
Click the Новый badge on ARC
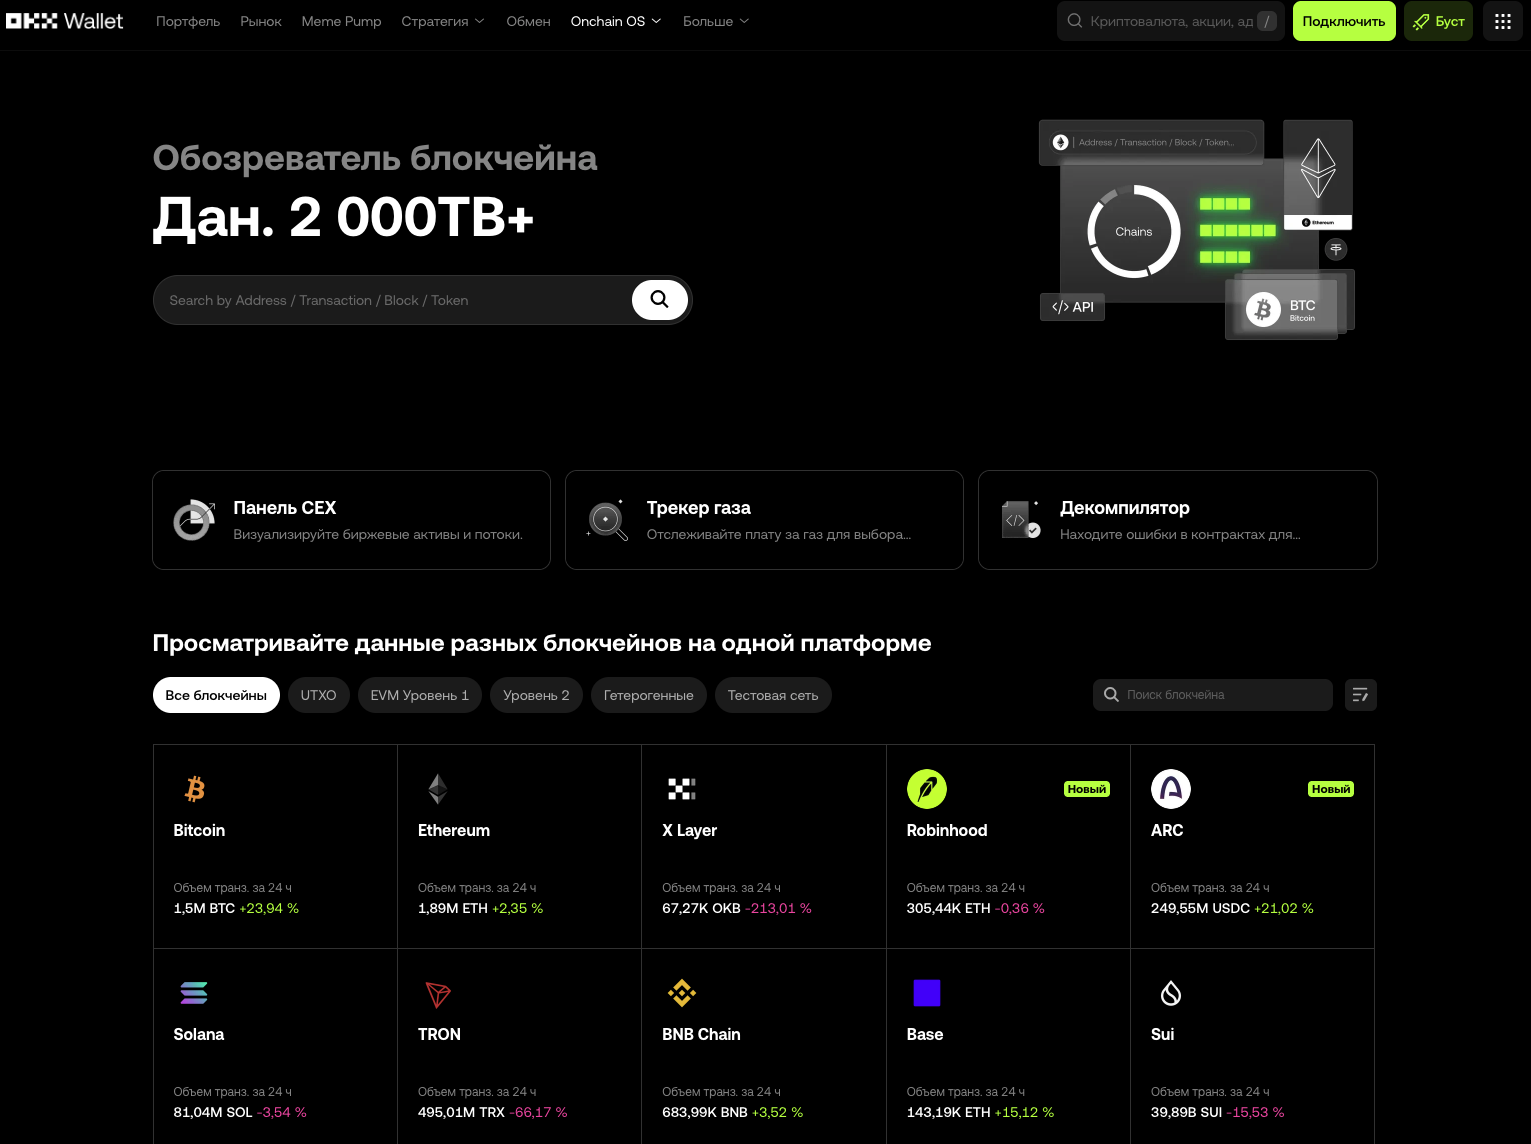[x=1331, y=789]
